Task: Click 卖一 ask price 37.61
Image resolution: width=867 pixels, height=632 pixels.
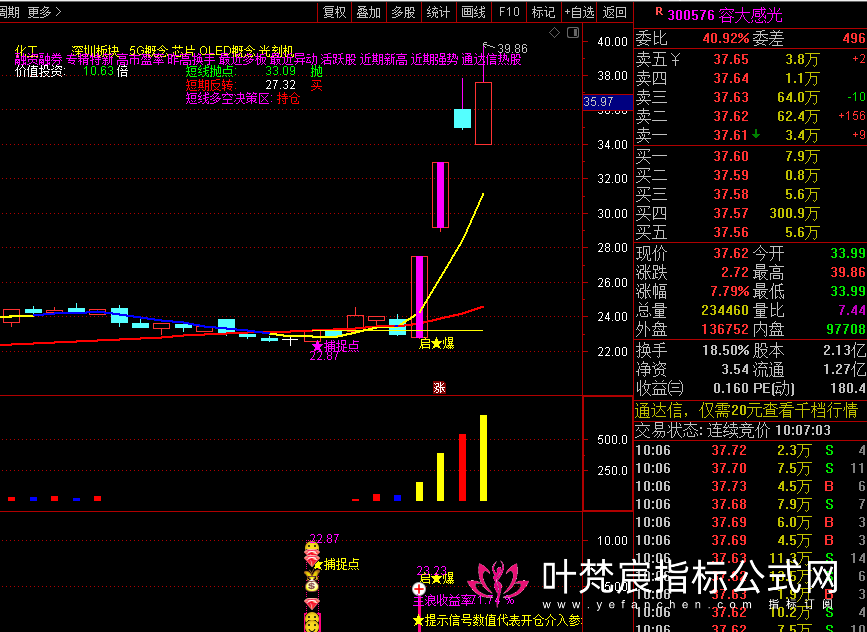Action: [x=731, y=135]
